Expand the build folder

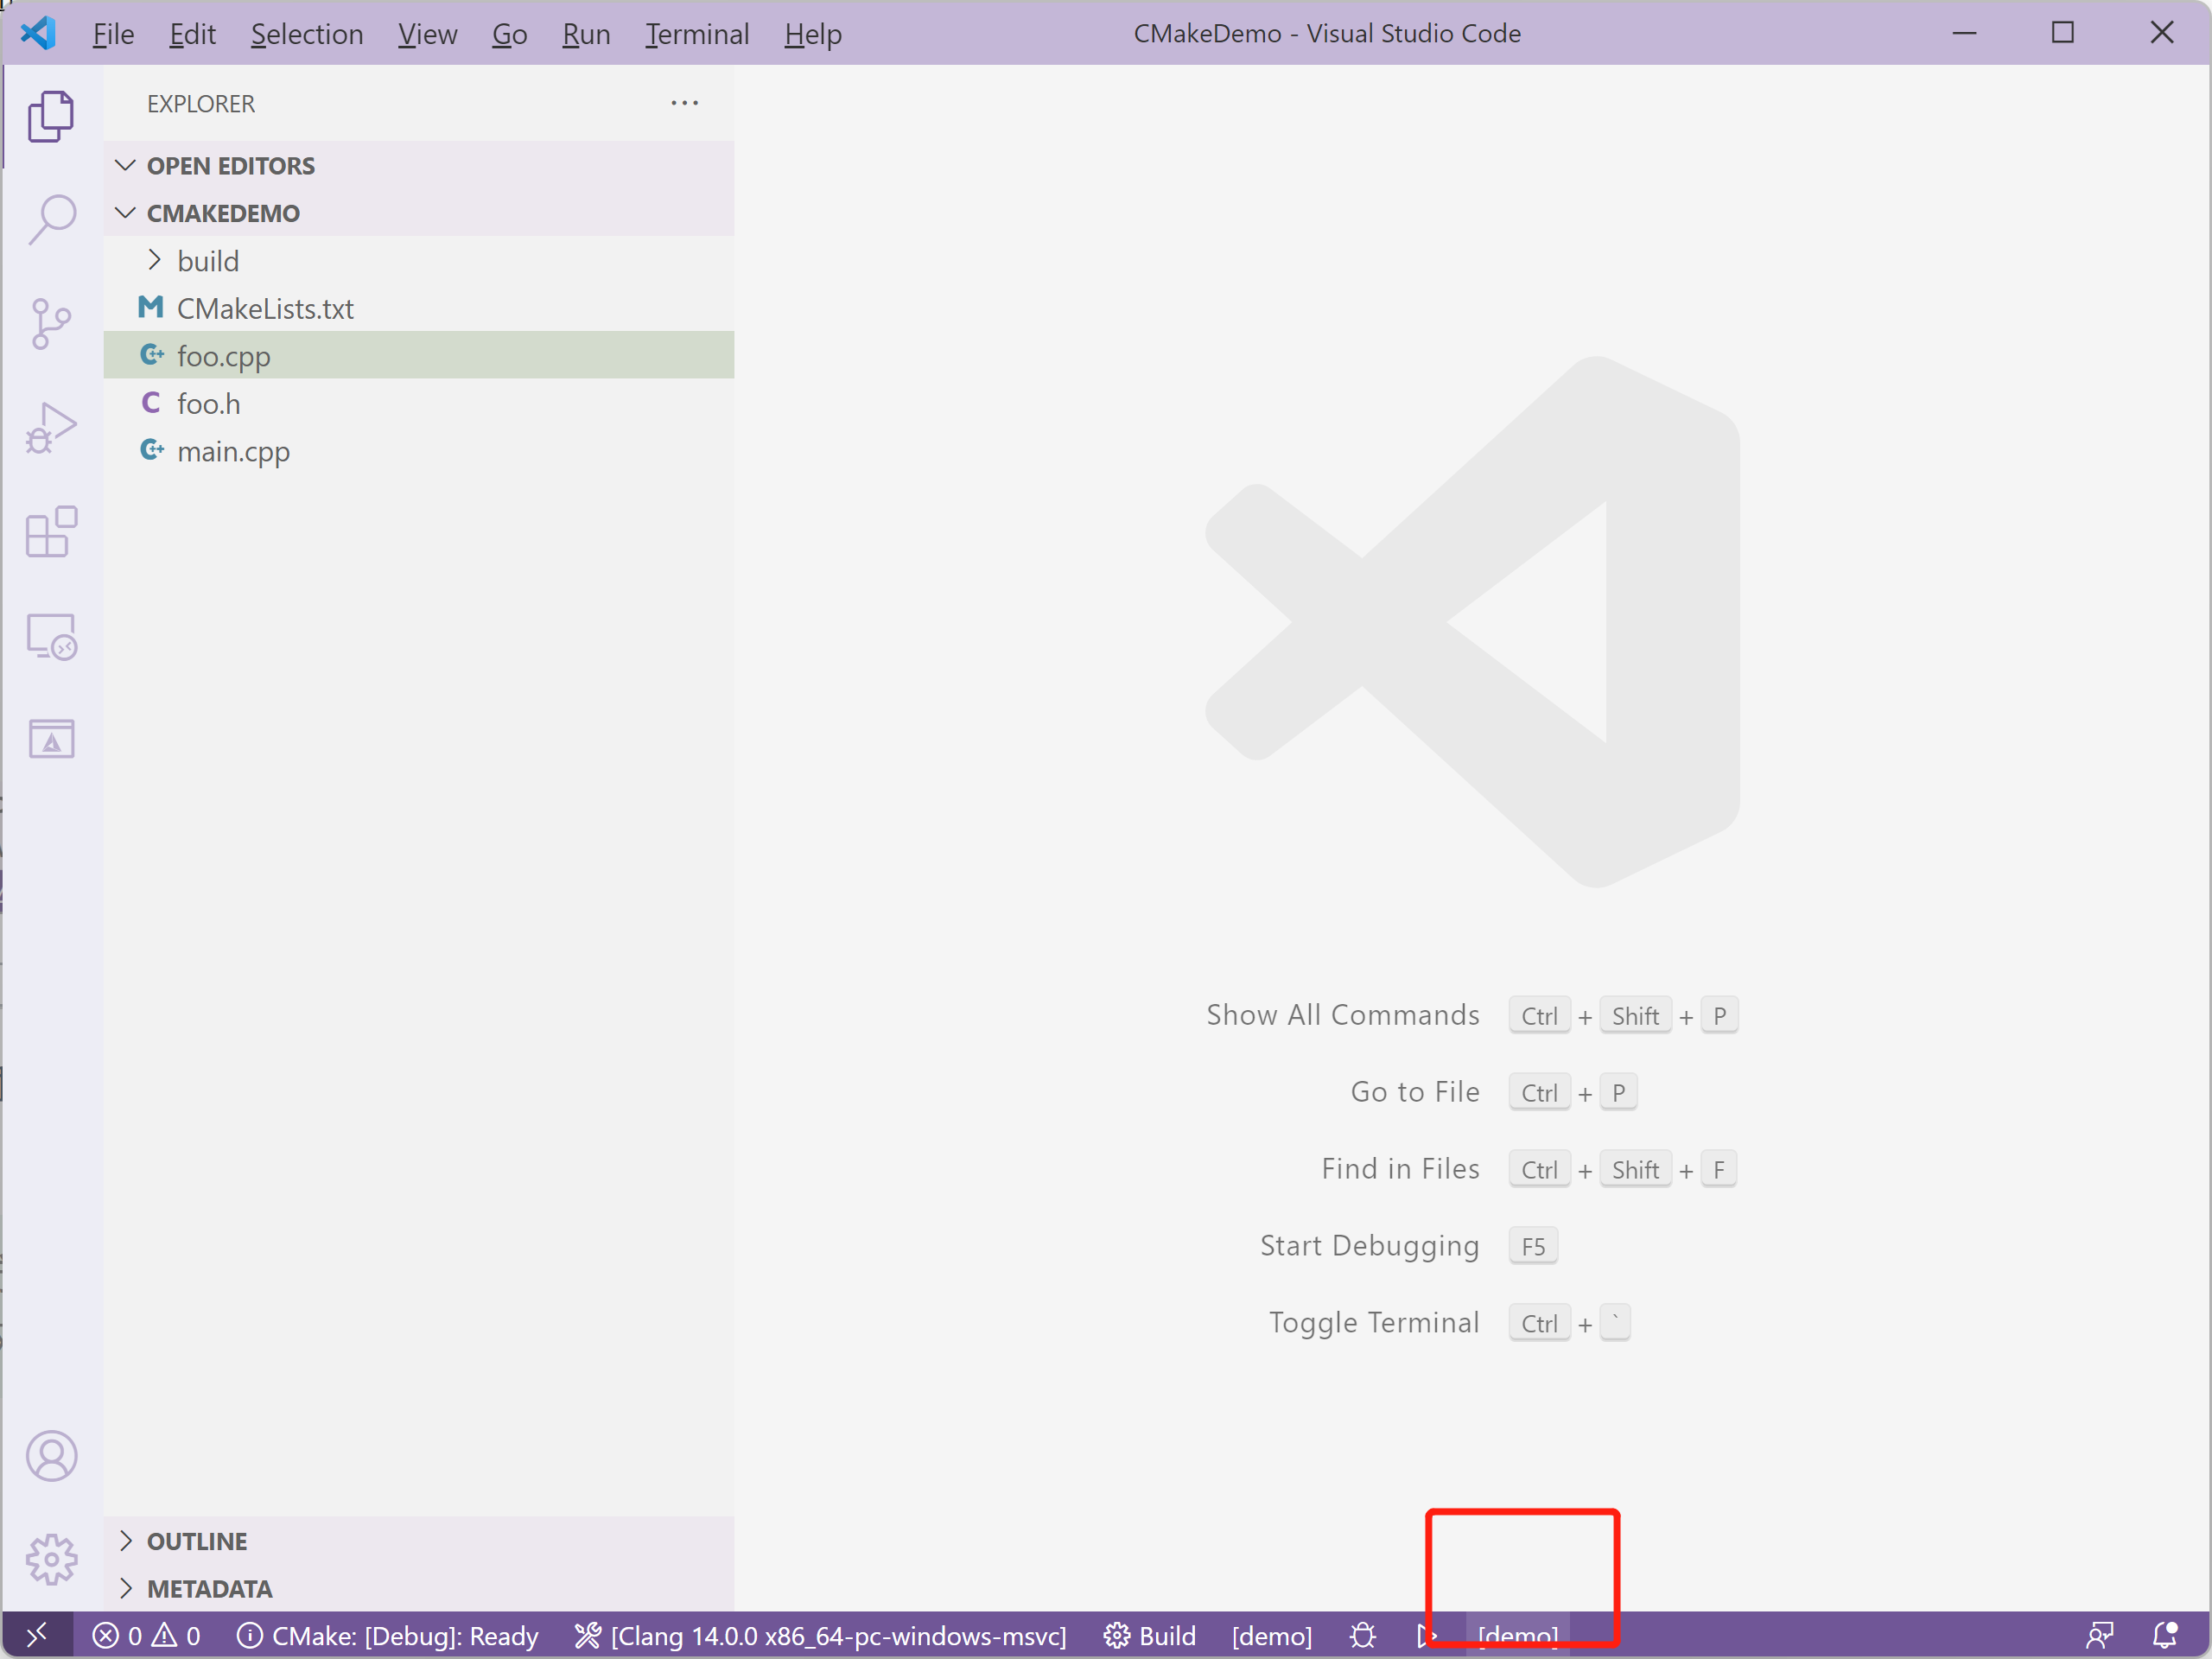click(419, 261)
